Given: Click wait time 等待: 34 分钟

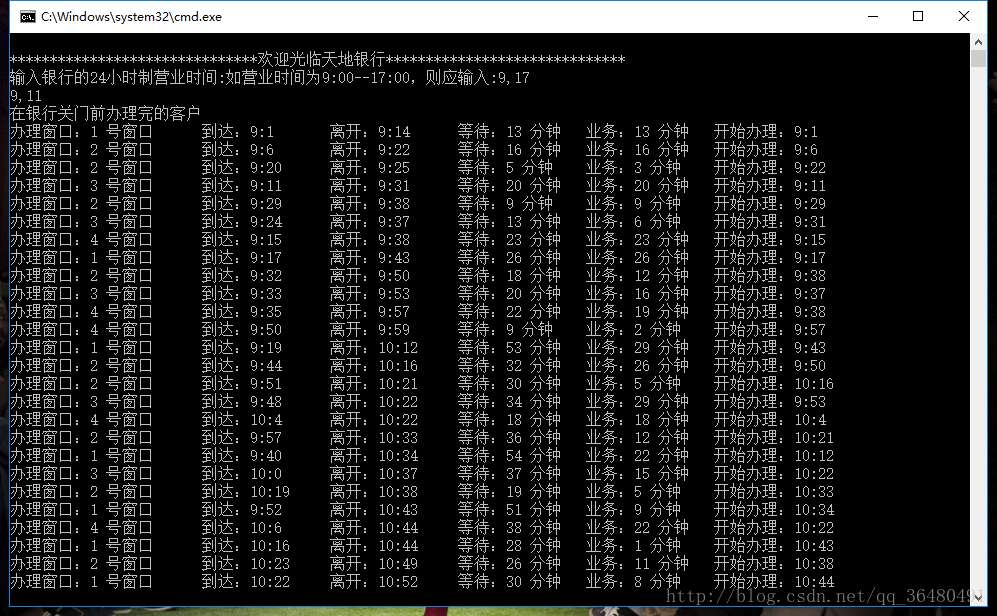Looking at the screenshot, I should coord(509,402).
